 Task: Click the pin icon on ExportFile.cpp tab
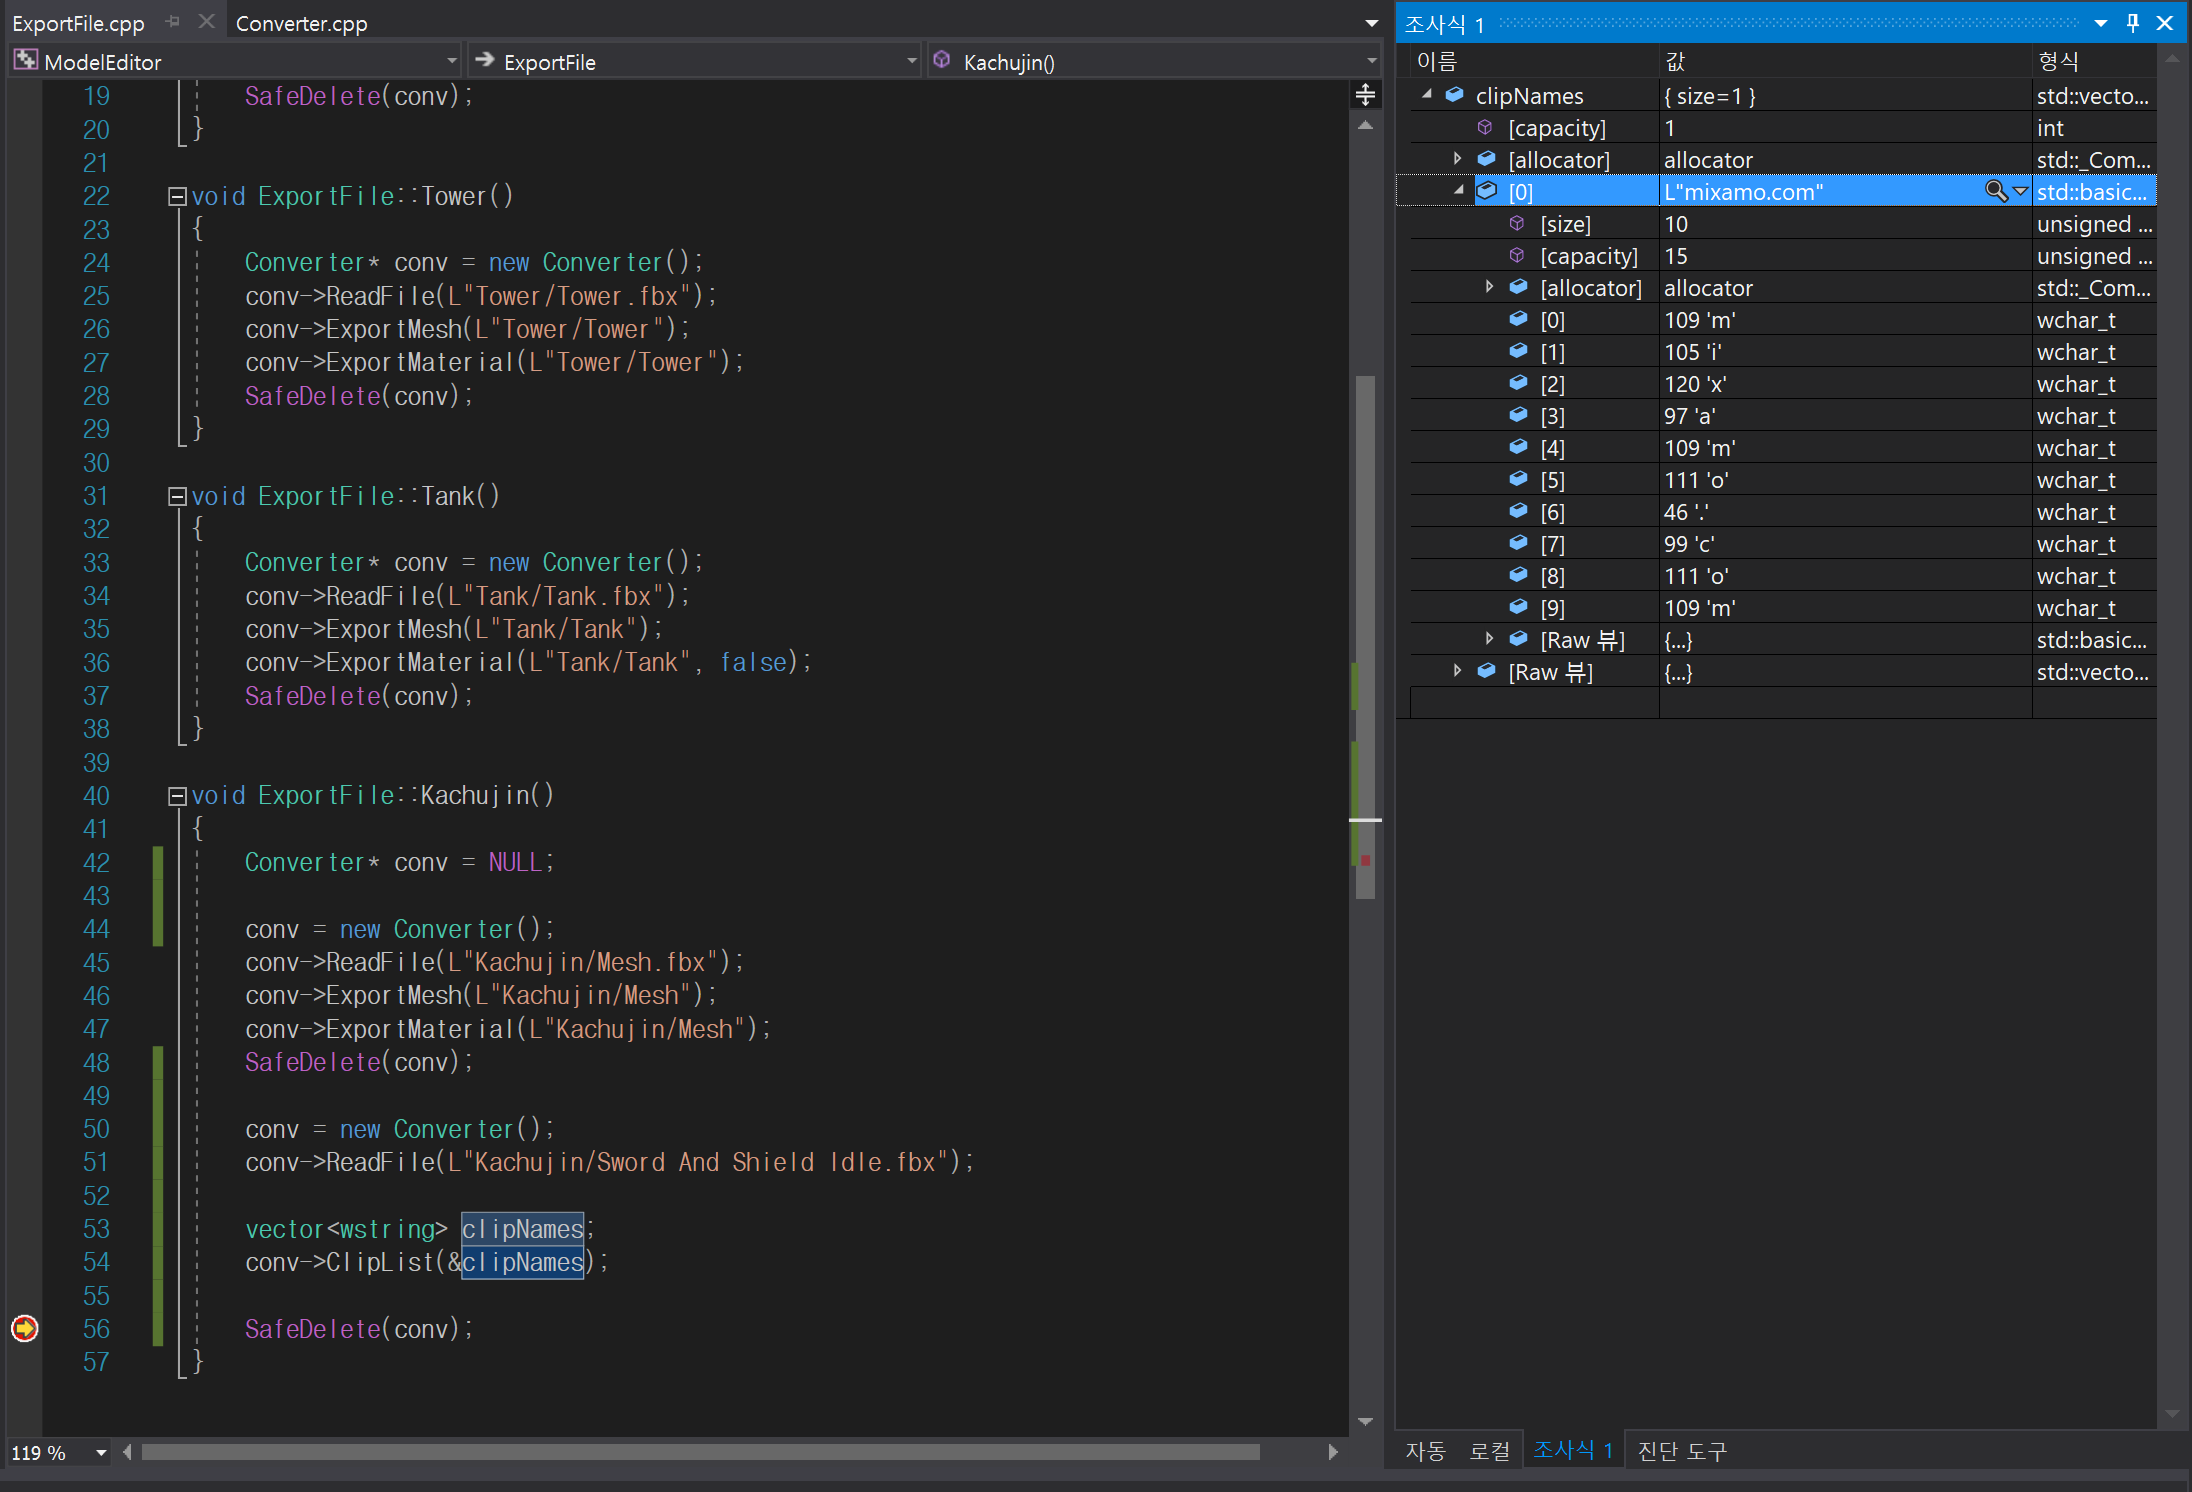click(173, 22)
